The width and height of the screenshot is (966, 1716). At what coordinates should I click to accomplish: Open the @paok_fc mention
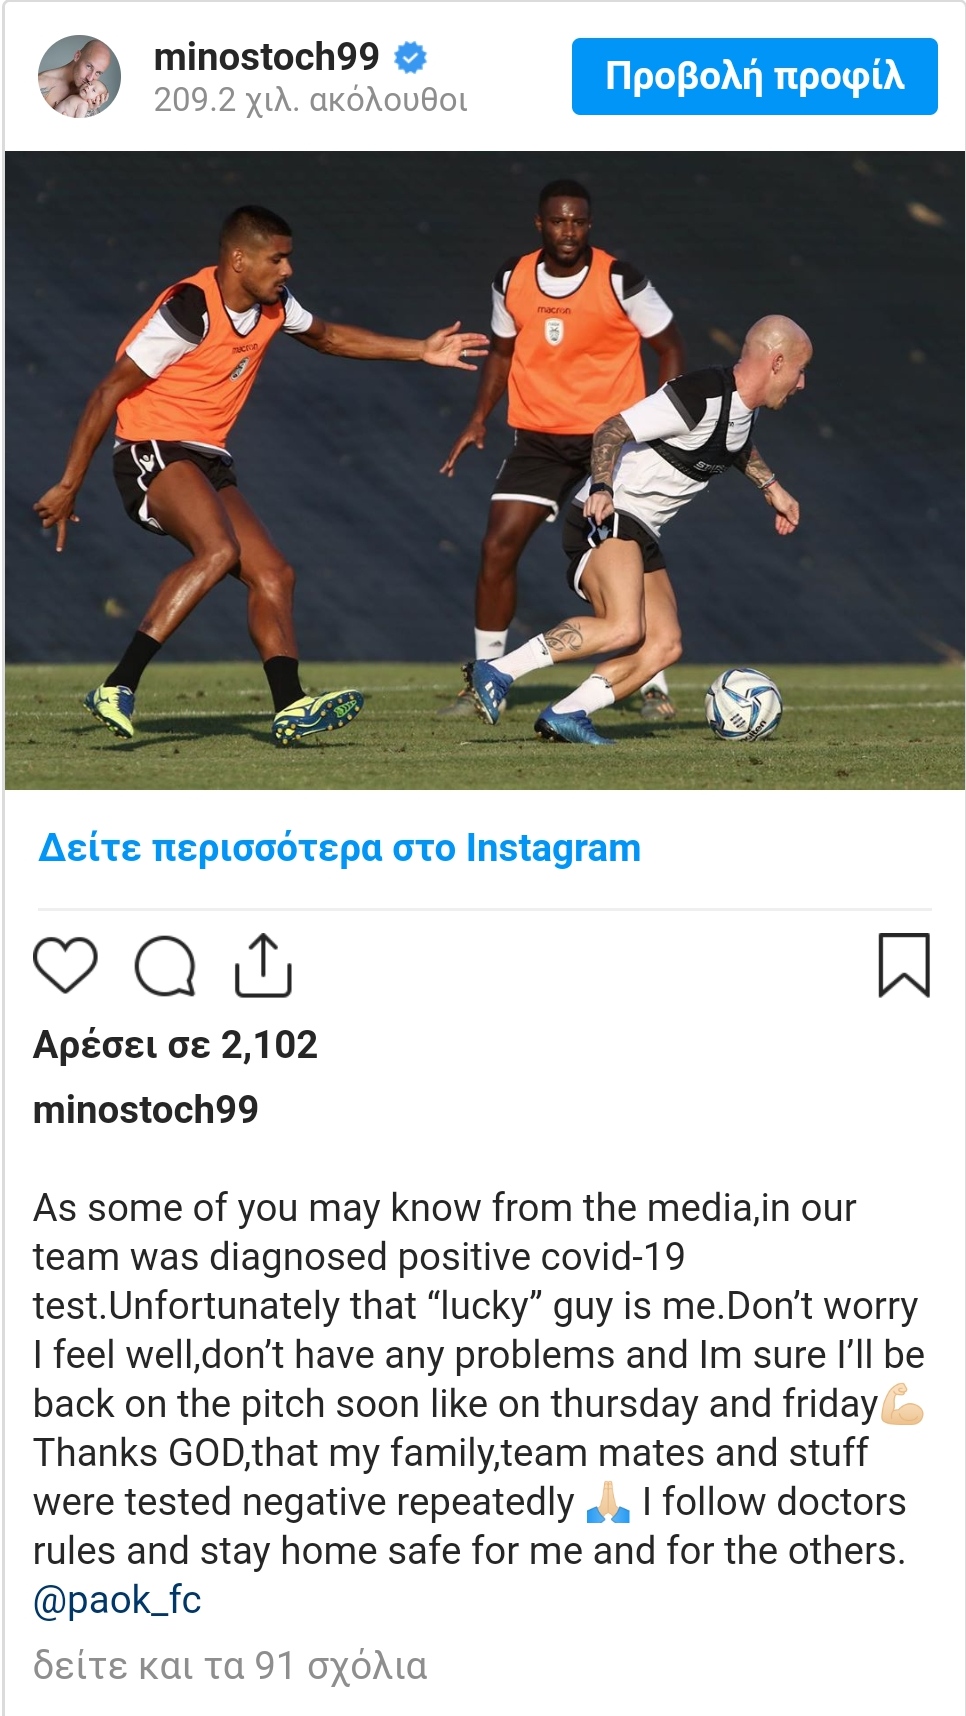click(117, 1600)
